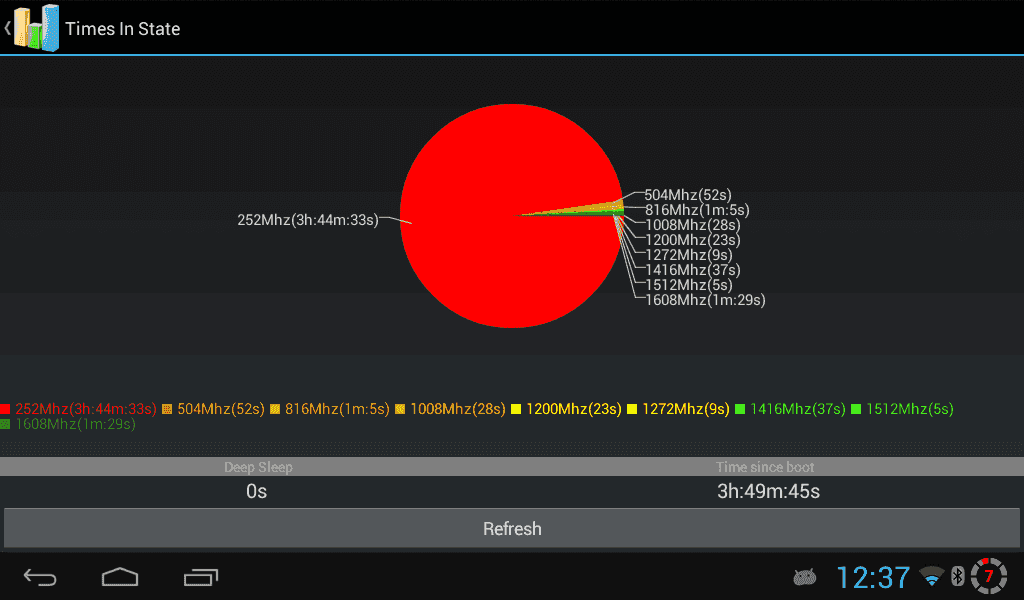The width and height of the screenshot is (1024, 600).
Task: Click the 0s deep sleep value
Action: tap(256, 491)
